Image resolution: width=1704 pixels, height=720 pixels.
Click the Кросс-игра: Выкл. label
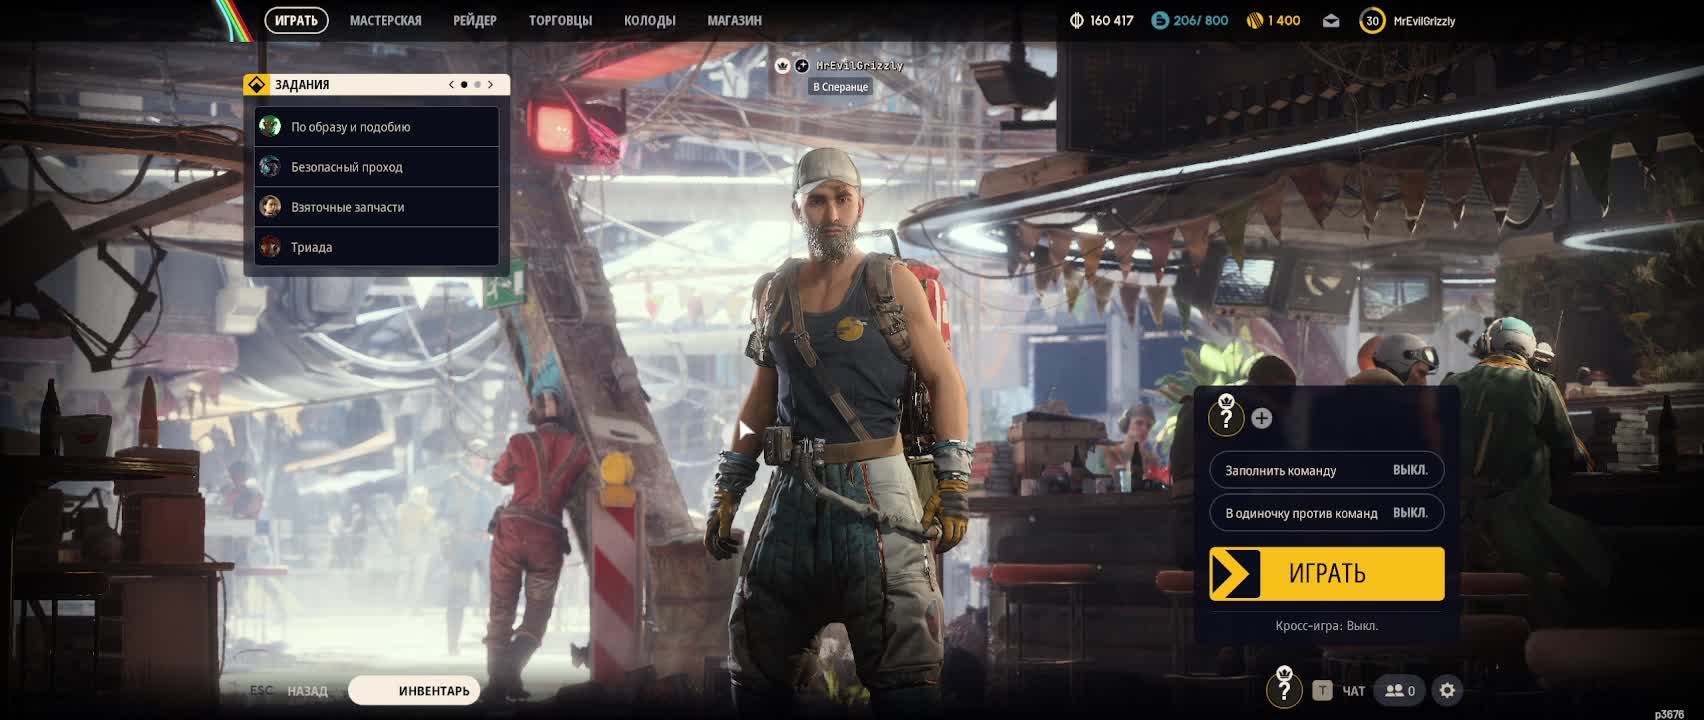(x=1326, y=626)
